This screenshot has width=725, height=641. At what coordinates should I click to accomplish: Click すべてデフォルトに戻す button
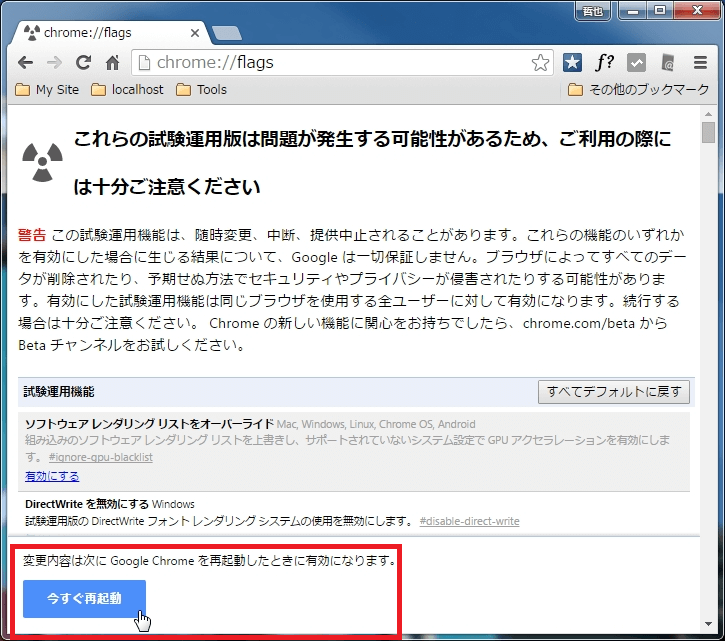(614, 392)
